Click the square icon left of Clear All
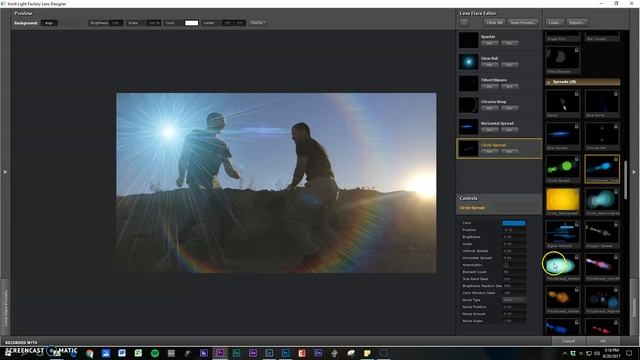Screen dimensions: 640x360 coord(464,22)
